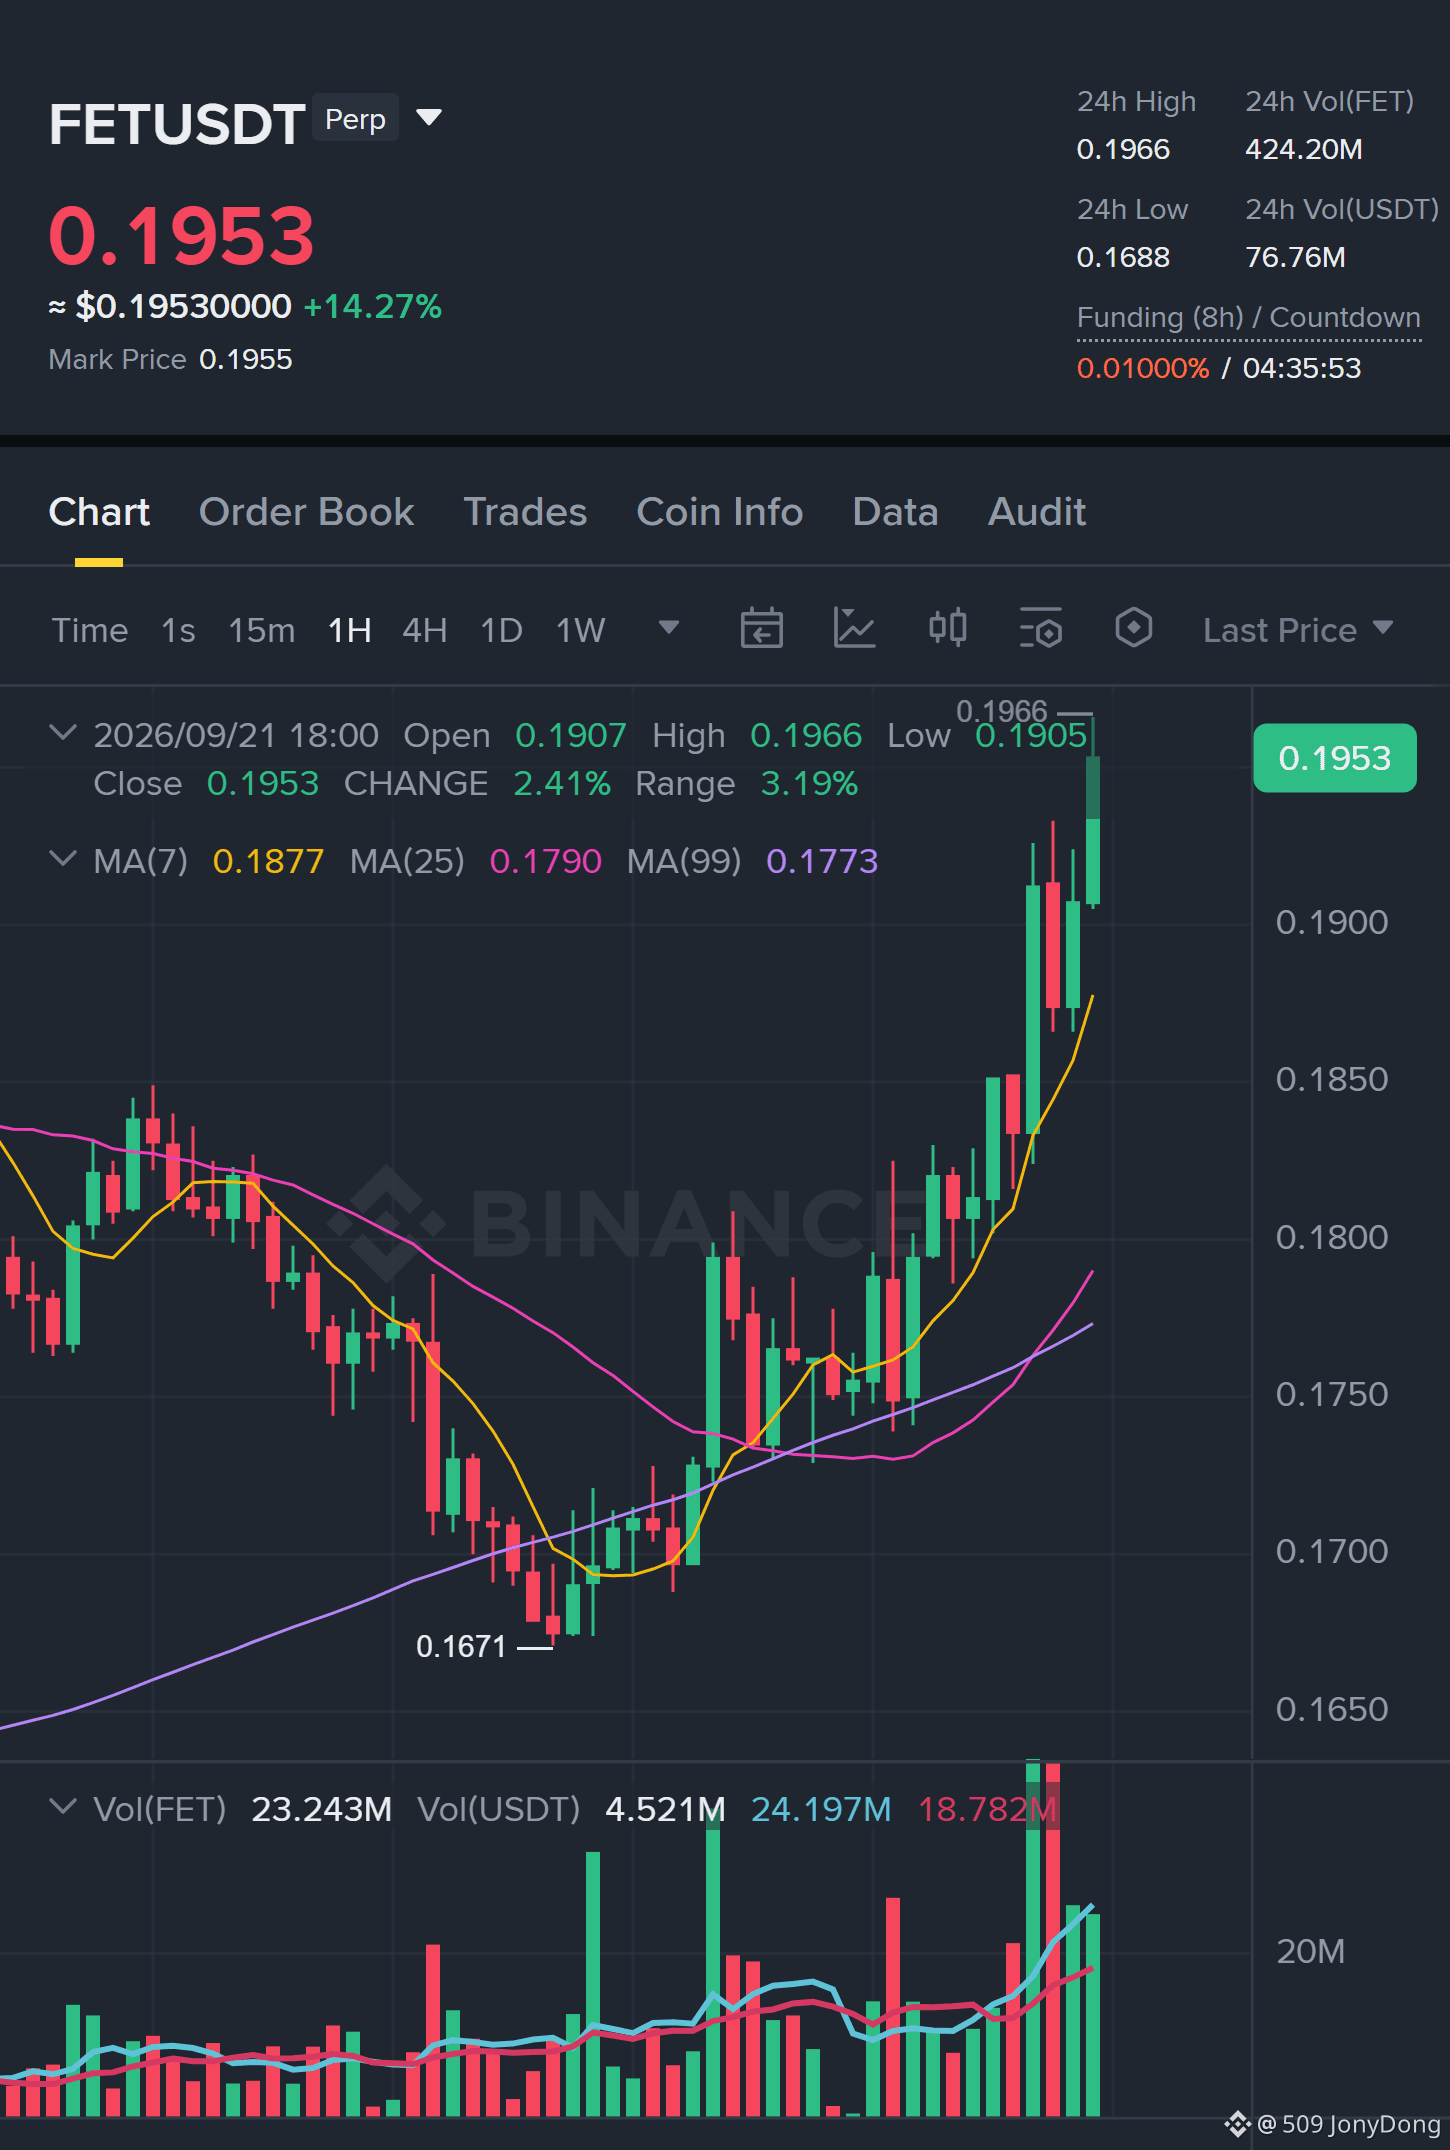1450x2150 pixels.
Task: Open the Coin Info tab
Action: pos(719,512)
